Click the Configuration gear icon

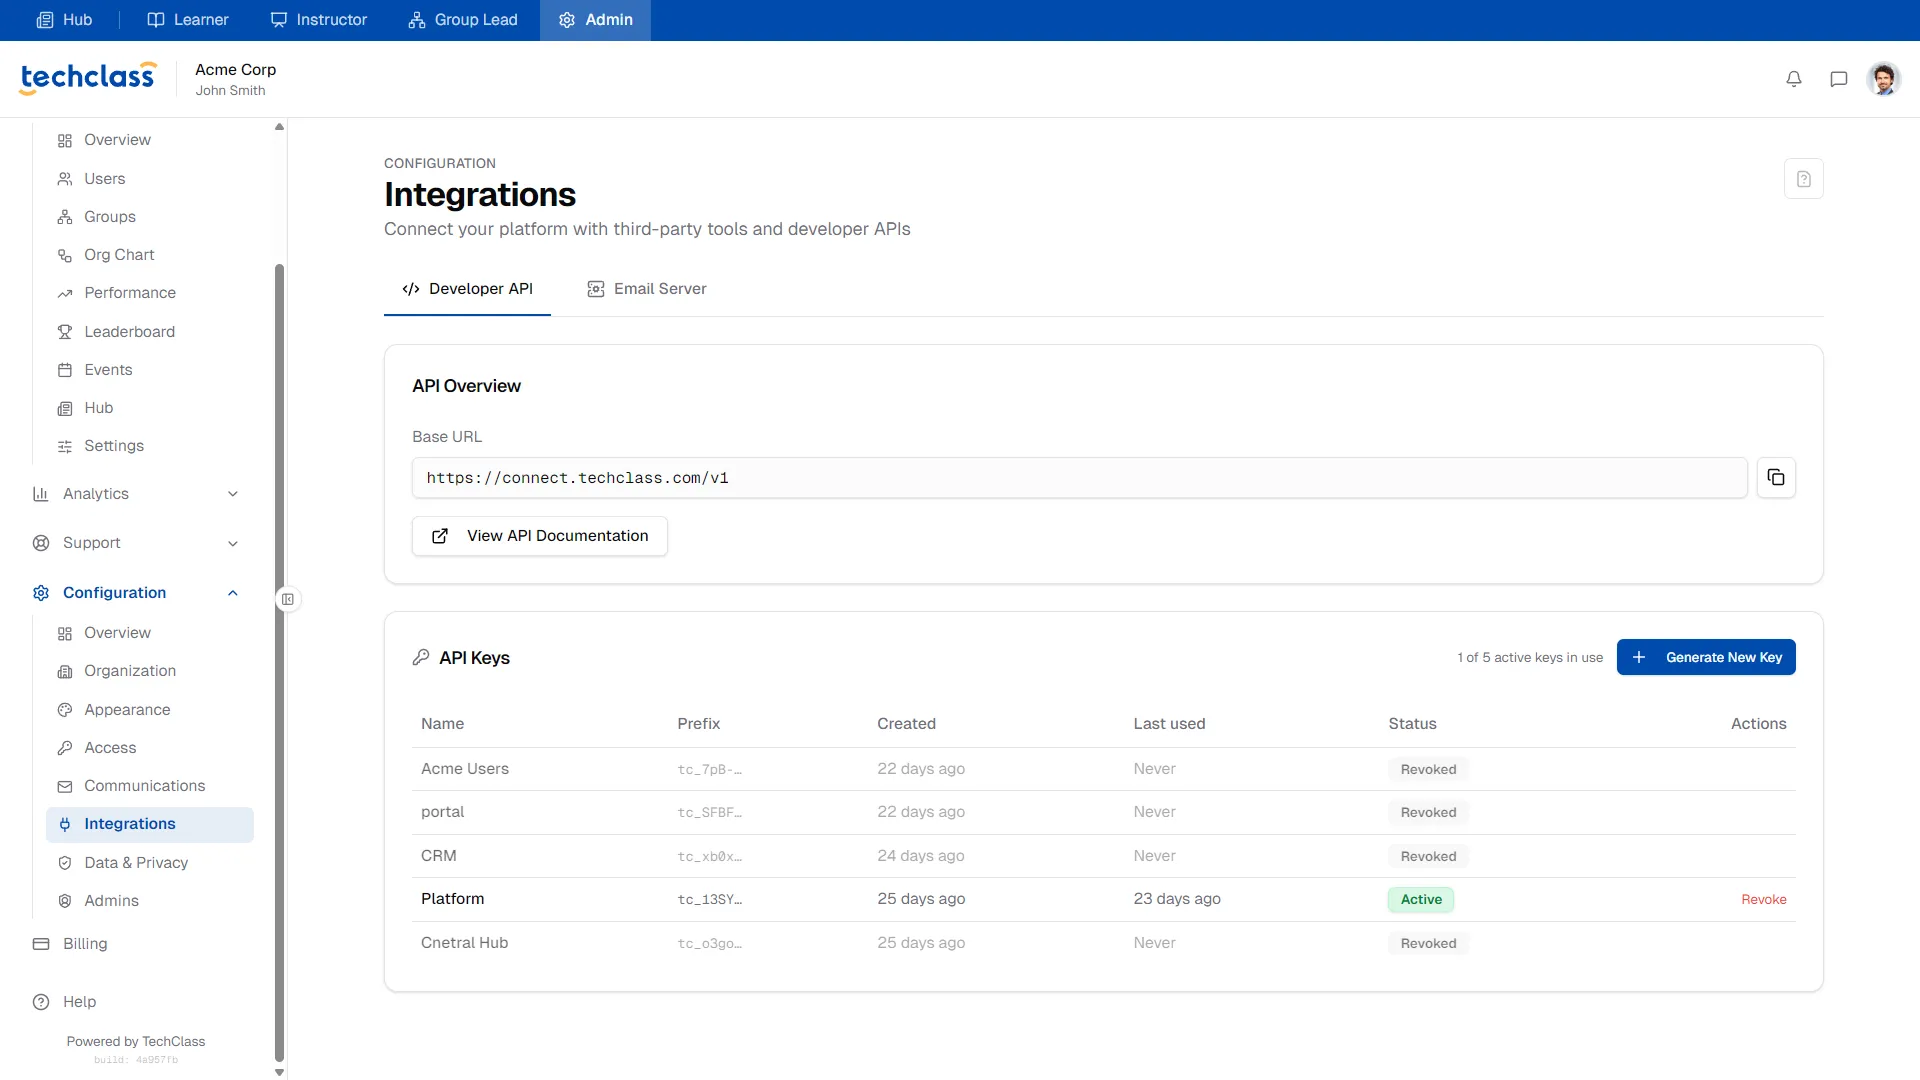(41, 593)
